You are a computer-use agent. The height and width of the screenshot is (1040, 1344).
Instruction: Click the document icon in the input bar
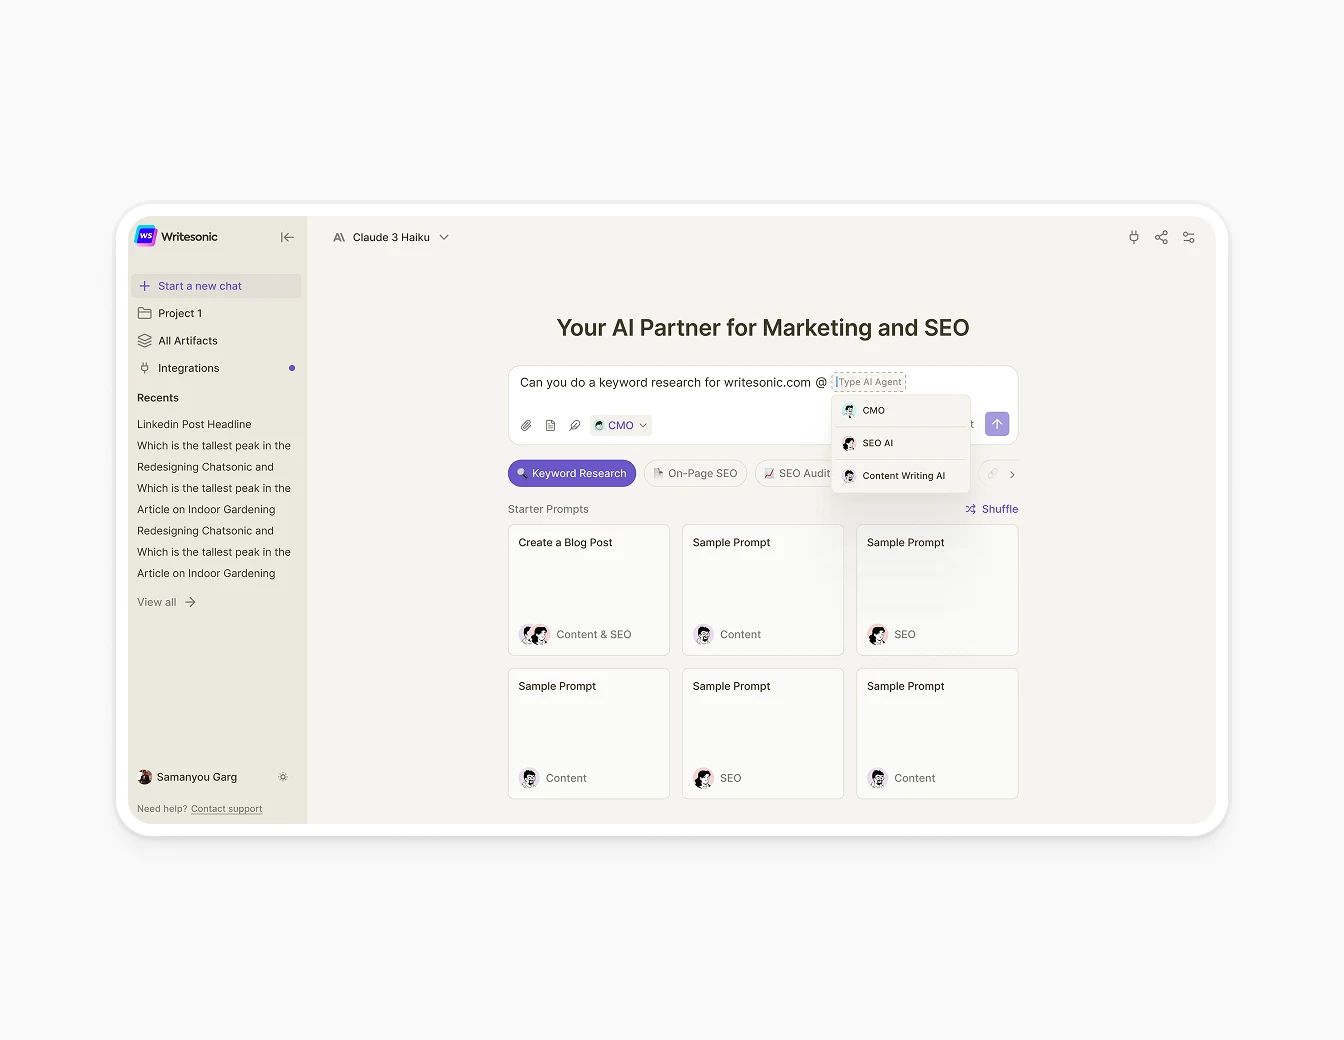(x=550, y=425)
